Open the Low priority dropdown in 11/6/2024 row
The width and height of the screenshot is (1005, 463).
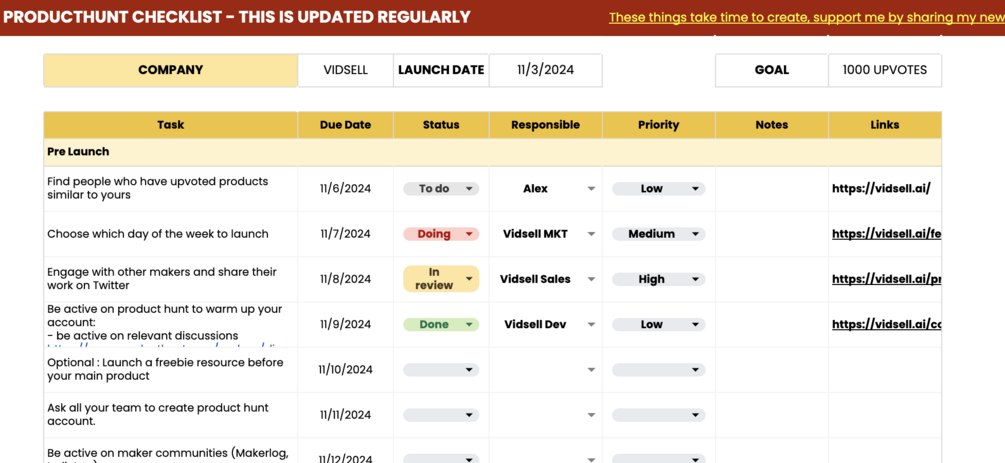[x=658, y=189]
